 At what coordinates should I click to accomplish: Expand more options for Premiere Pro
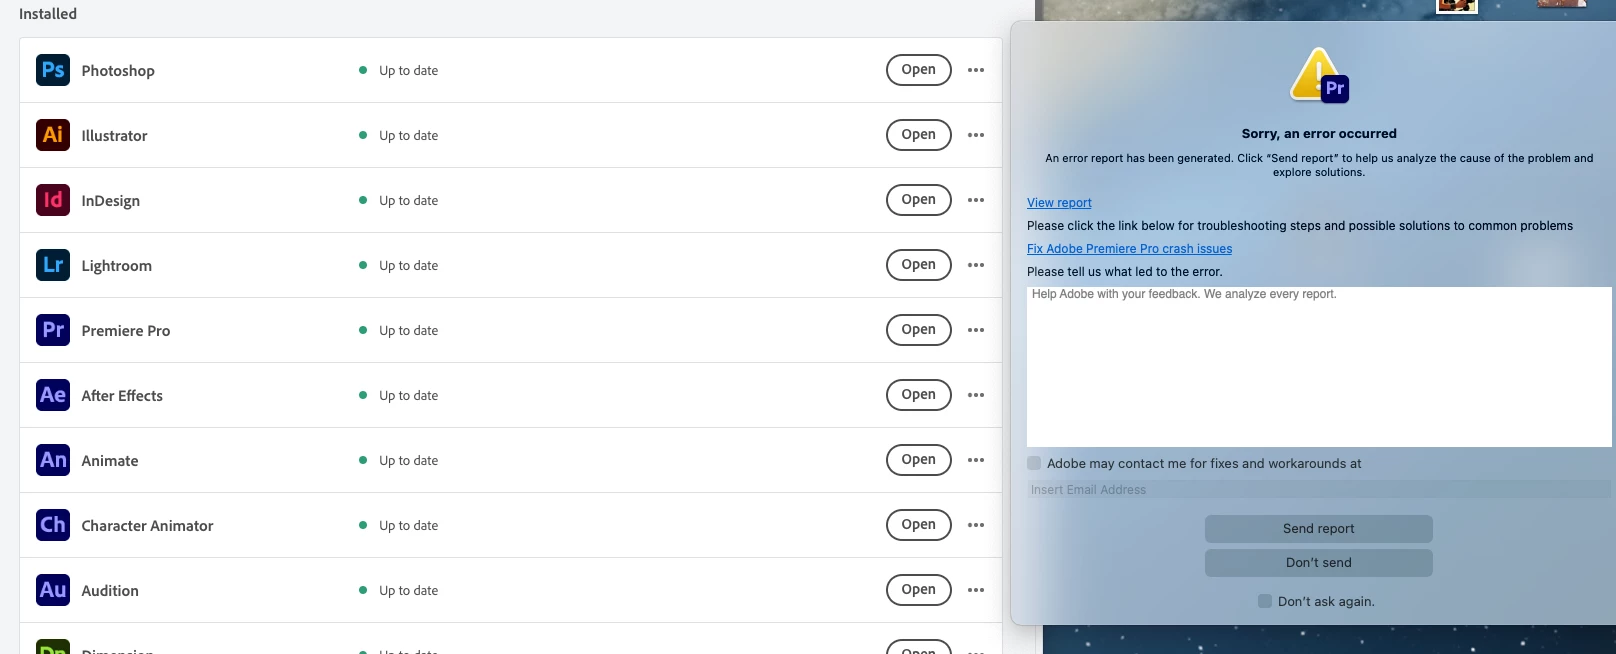coord(976,330)
